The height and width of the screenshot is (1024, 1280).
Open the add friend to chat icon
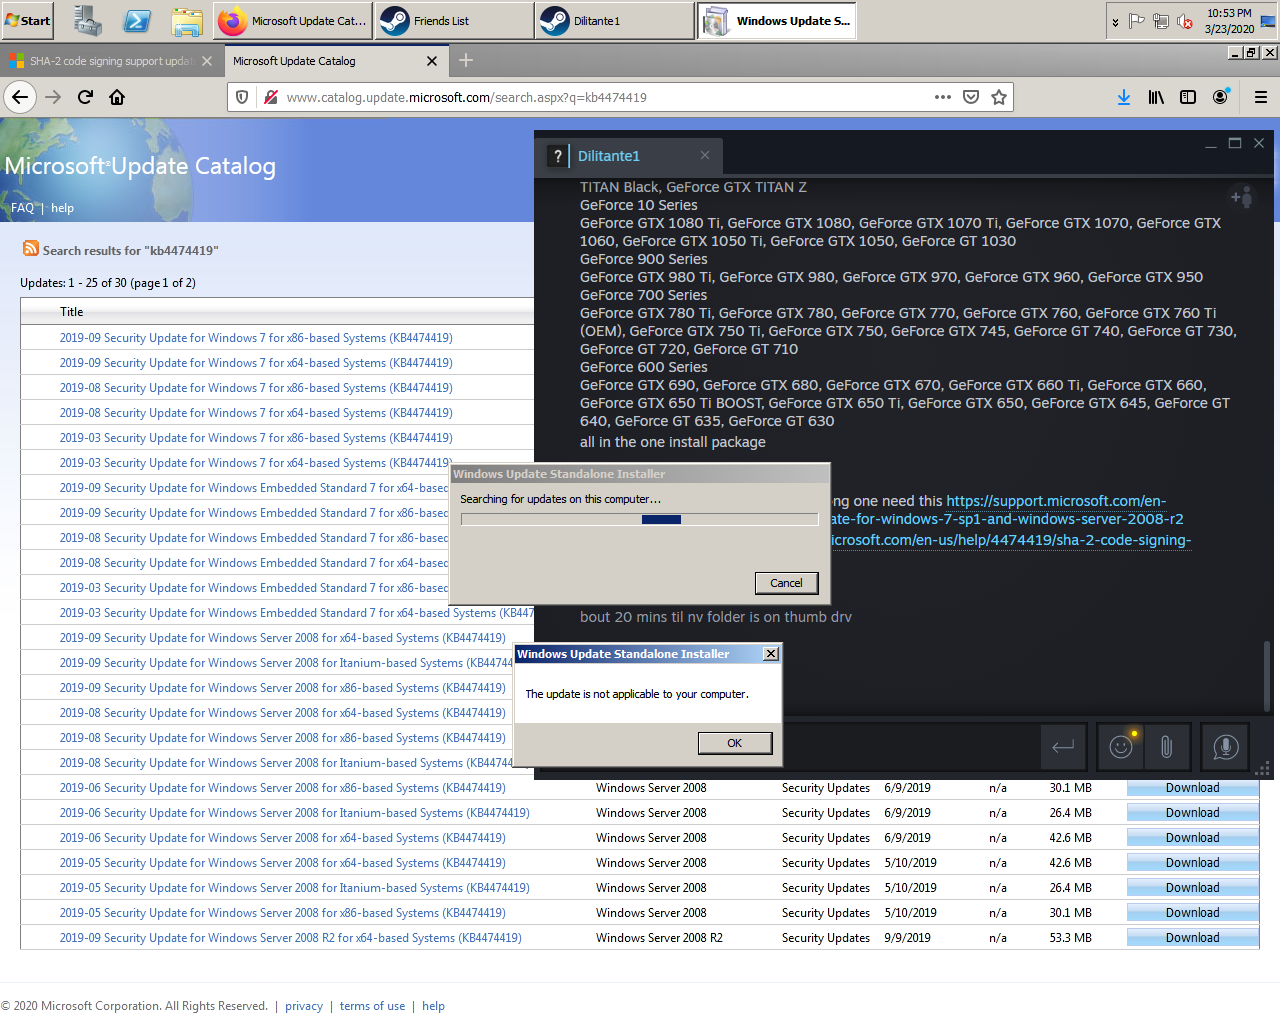pyautogui.click(x=1241, y=197)
